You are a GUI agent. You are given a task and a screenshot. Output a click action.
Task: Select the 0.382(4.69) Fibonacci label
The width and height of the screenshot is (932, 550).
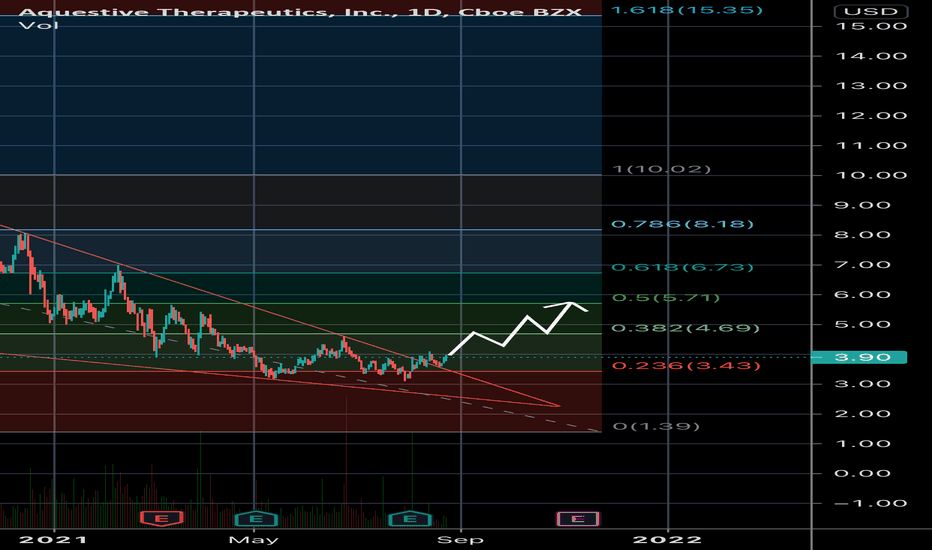(x=685, y=328)
